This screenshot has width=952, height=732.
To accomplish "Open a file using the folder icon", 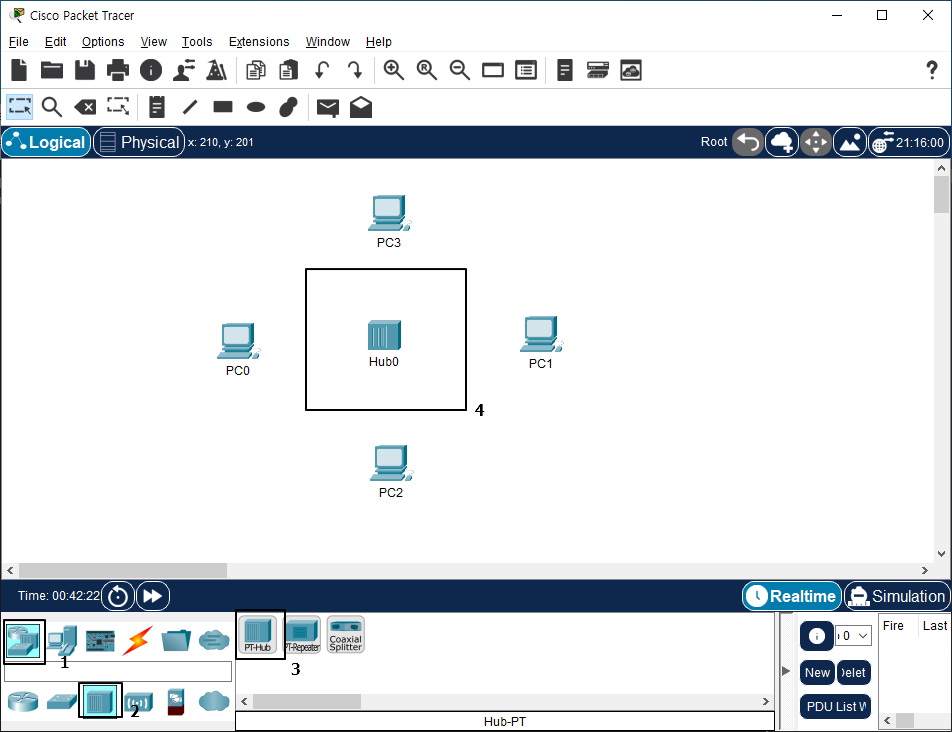I will click(52, 70).
